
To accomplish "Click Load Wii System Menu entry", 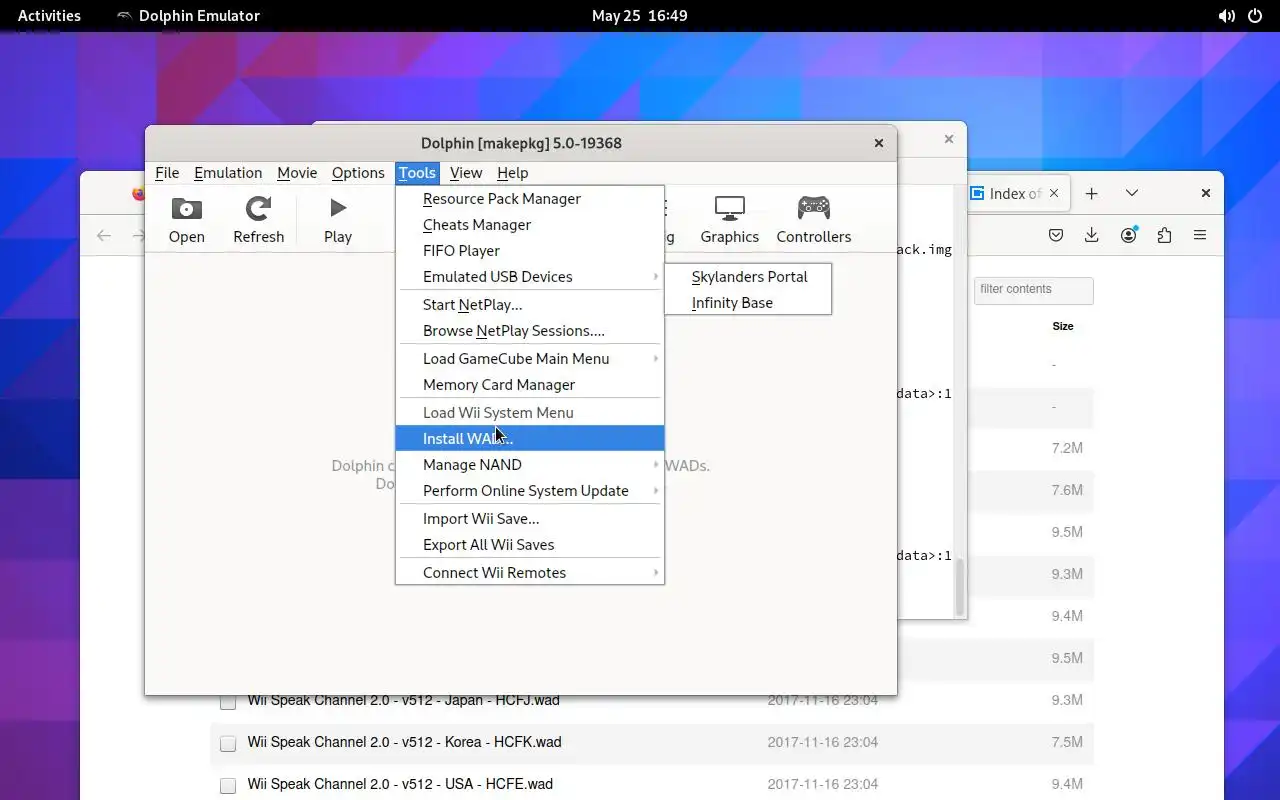I will point(530,412).
